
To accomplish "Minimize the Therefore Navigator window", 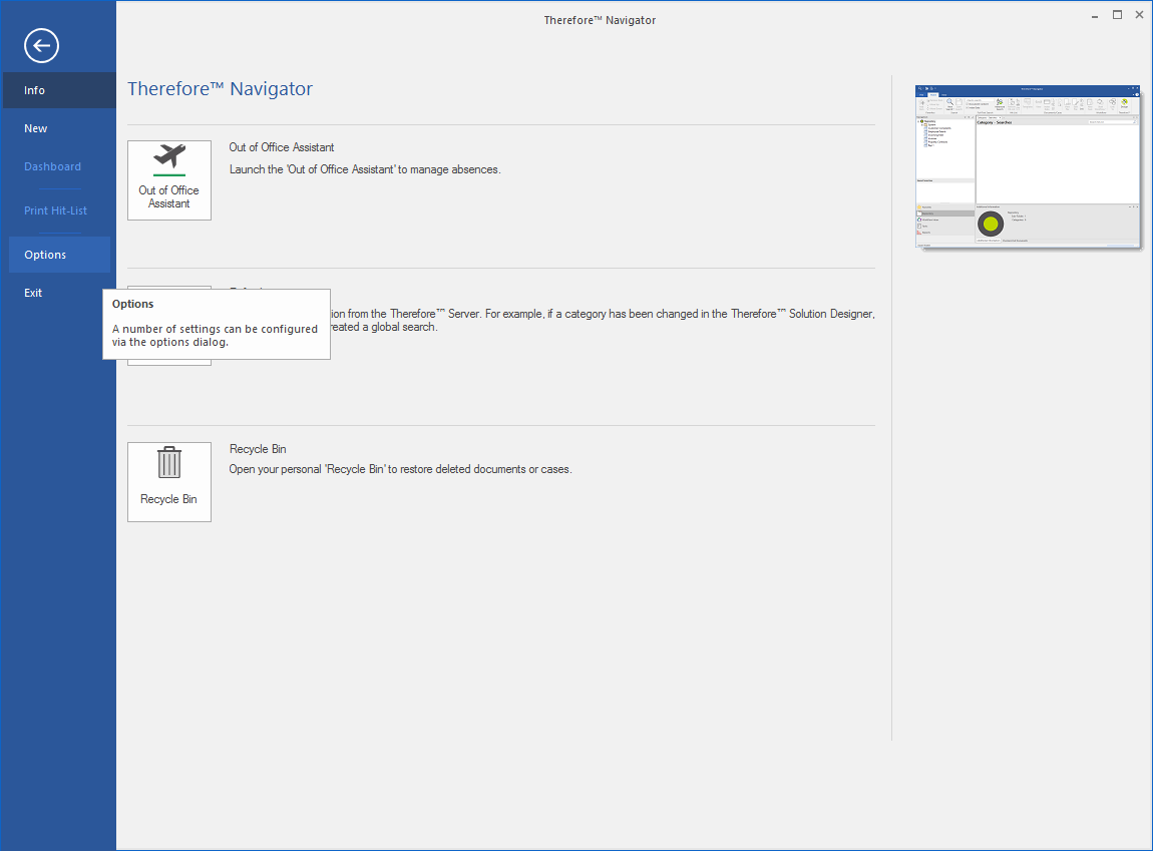I will (1095, 15).
